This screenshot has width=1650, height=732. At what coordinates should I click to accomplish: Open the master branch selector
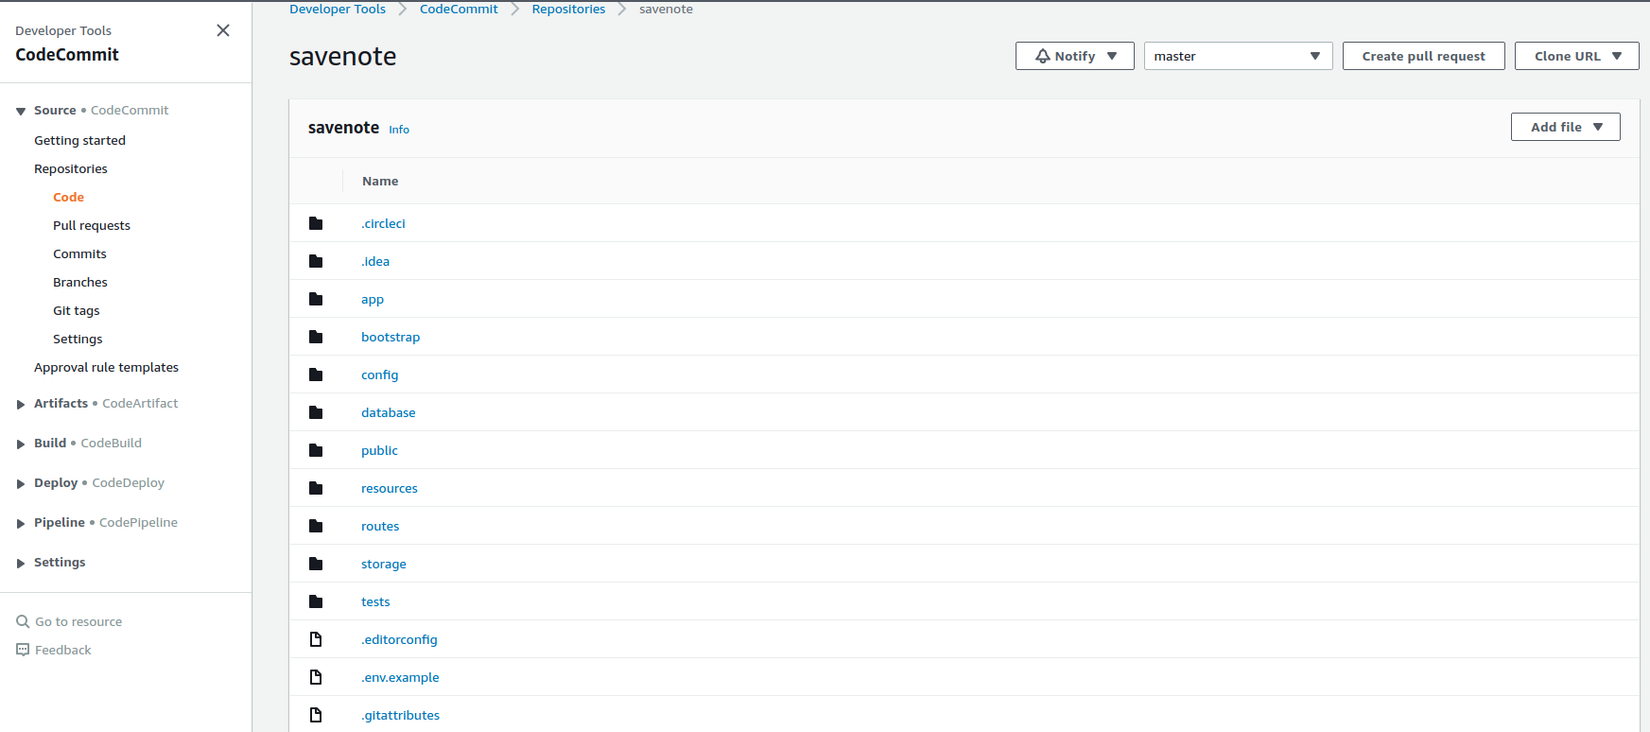tap(1238, 56)
